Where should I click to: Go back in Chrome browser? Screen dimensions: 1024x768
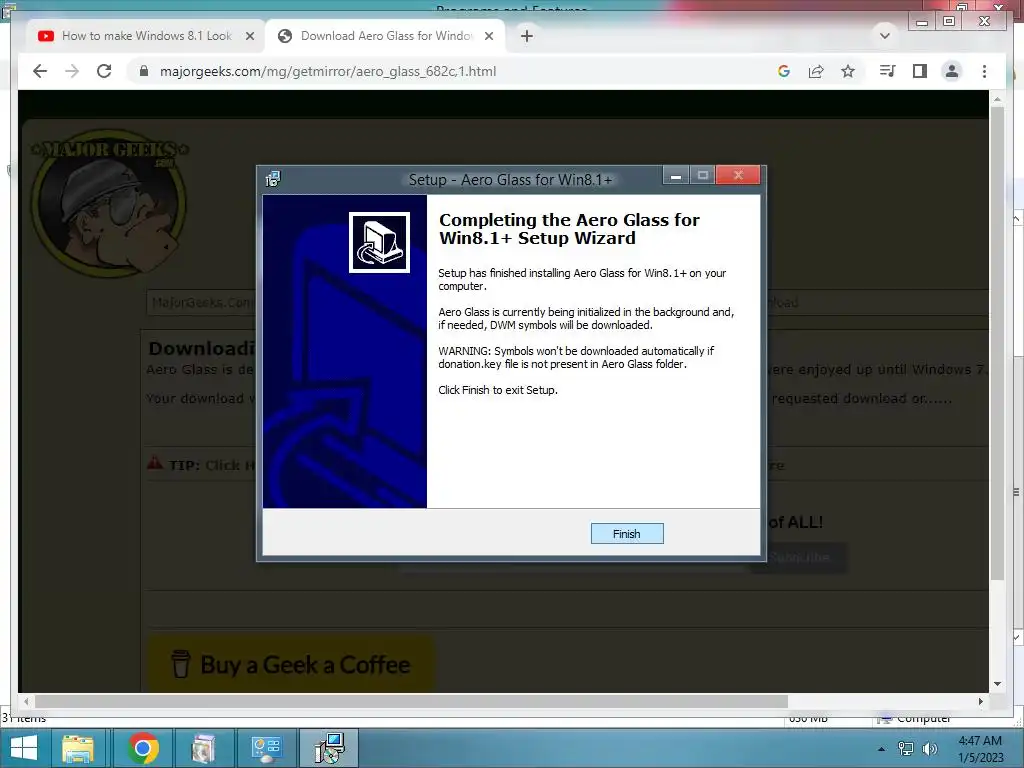40,71
